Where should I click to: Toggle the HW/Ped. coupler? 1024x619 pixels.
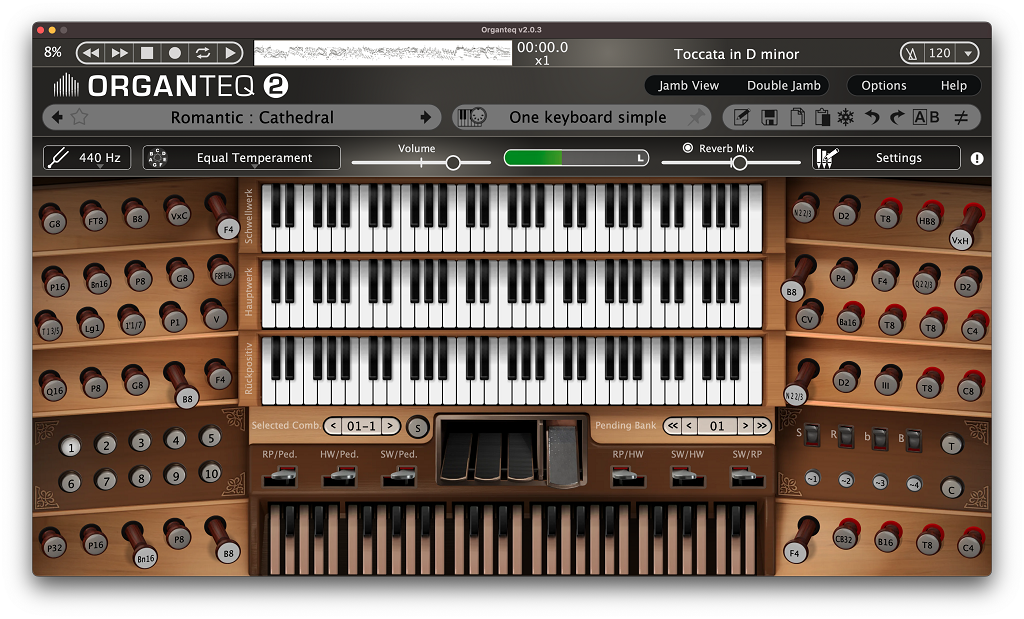[339, 477]
